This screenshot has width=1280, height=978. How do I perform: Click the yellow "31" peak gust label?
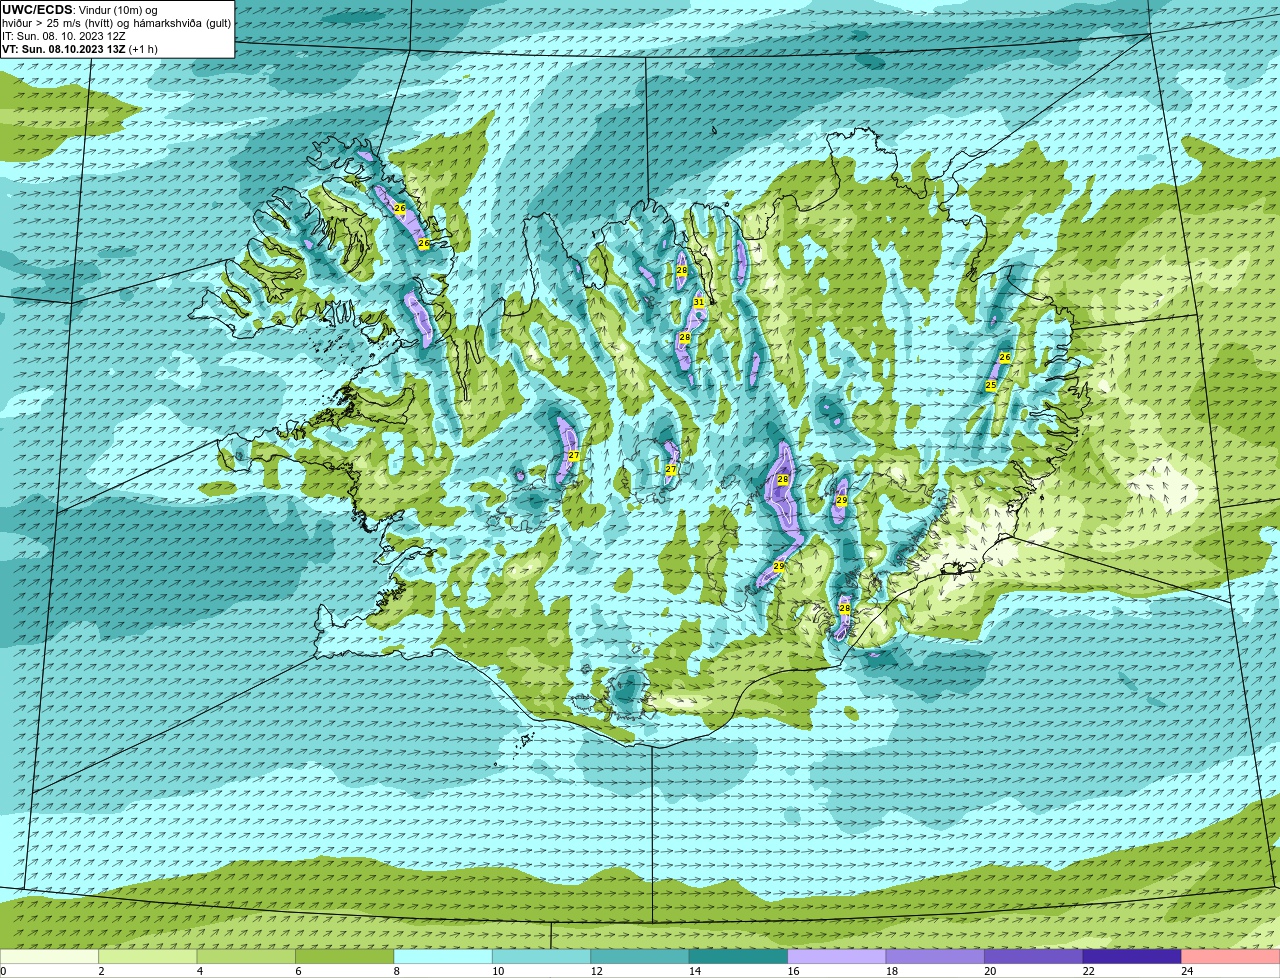tap(699, 302)
